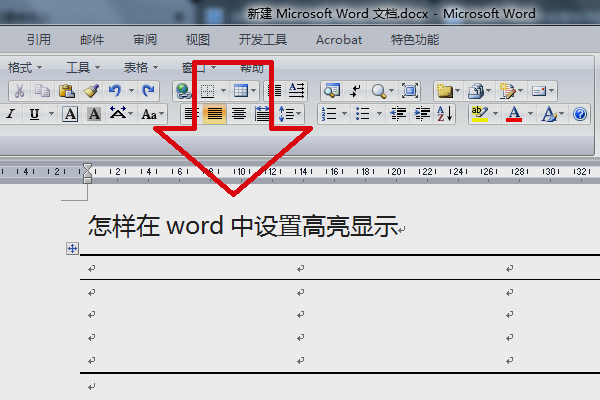Increase paragraph indent
Screen dimensions: 600x400
pyautogui.click(x=422, y=114)
